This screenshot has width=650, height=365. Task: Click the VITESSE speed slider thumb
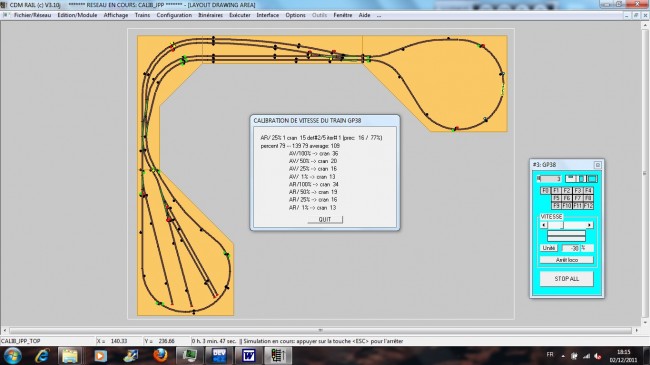coord(563,225)
